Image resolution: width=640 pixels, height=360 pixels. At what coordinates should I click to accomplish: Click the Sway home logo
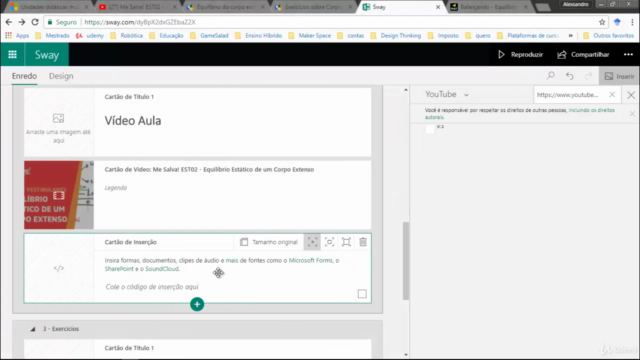click(x=47, y=55)
